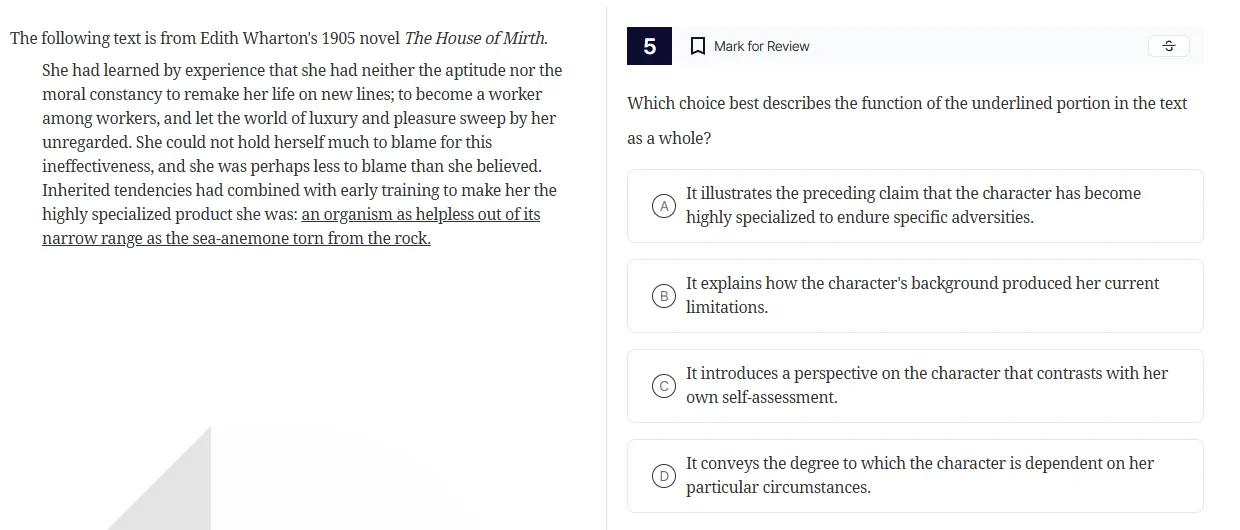Choose the circled C answer bubble
Viewport: 1240px width, 530px height.
(x=662, y=386)
